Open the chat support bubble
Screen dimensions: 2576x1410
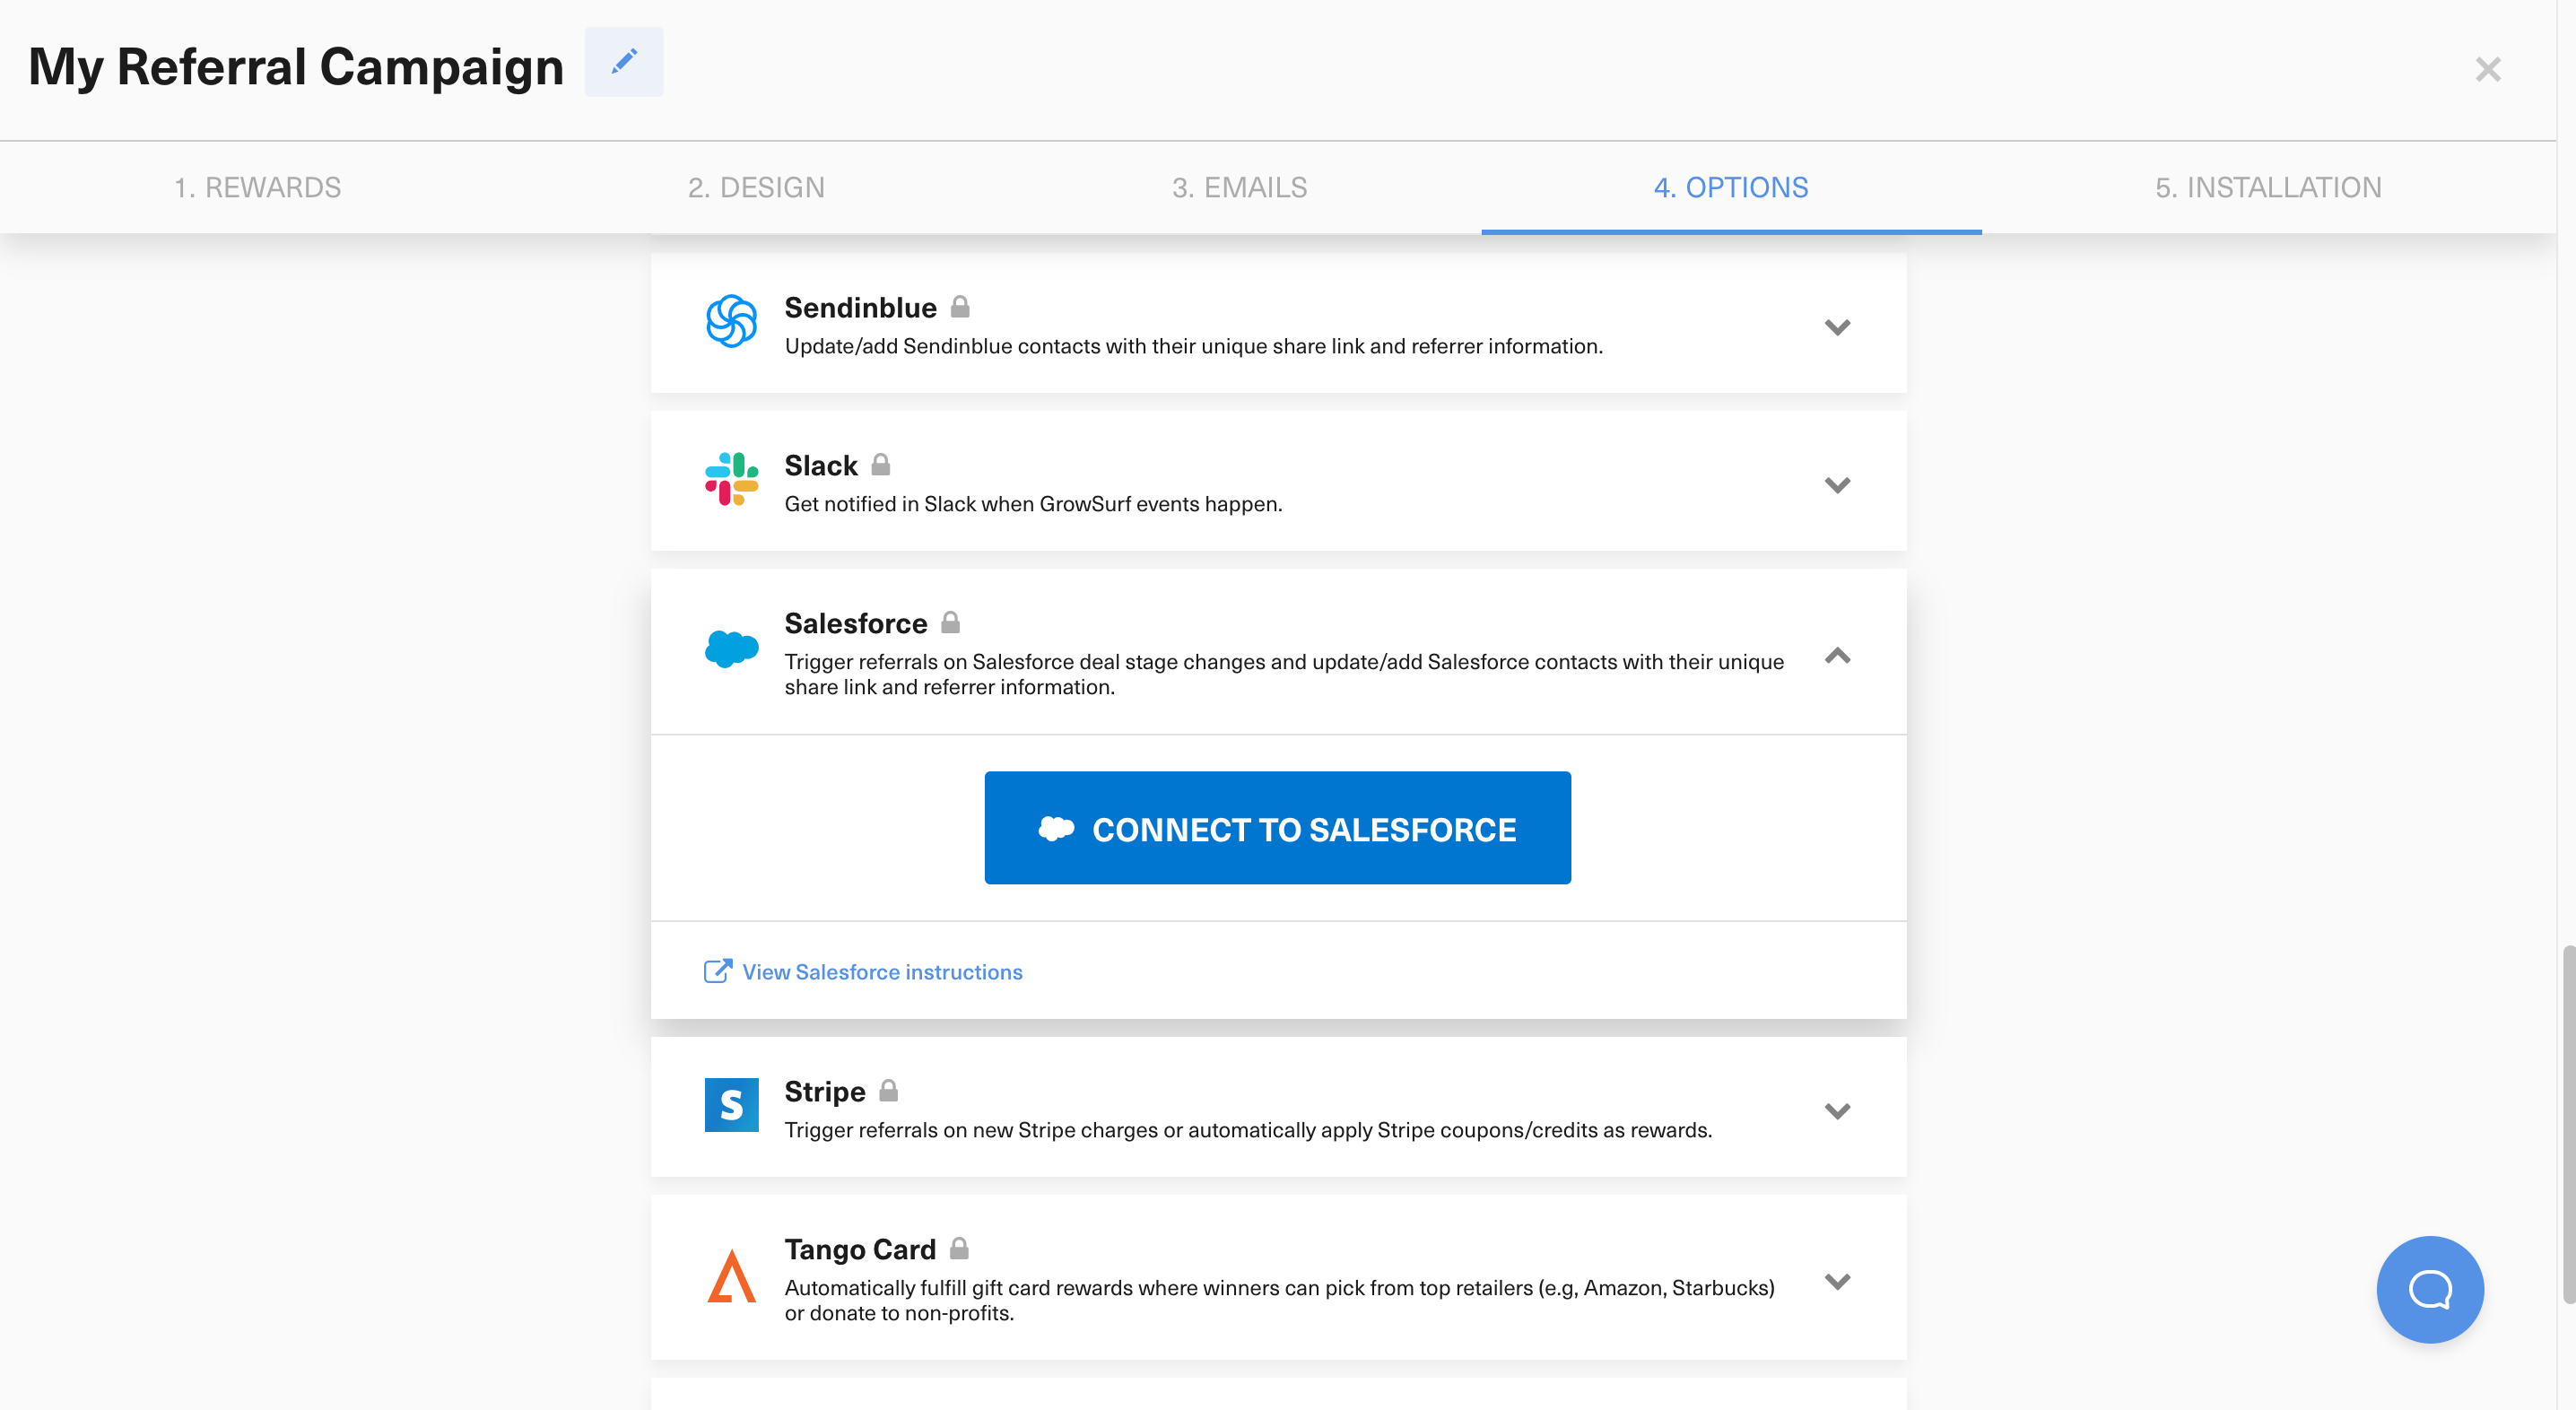tap(2430, 1290)
